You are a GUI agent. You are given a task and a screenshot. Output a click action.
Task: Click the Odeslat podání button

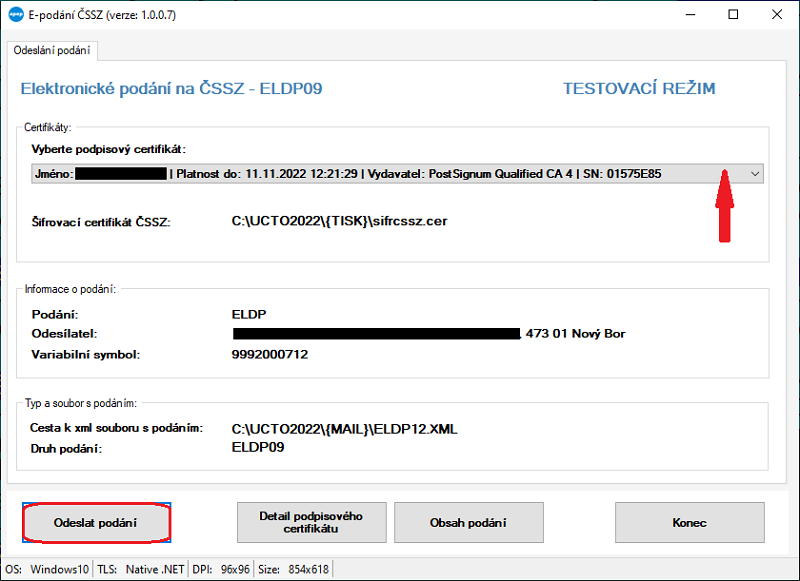[96, 522]
